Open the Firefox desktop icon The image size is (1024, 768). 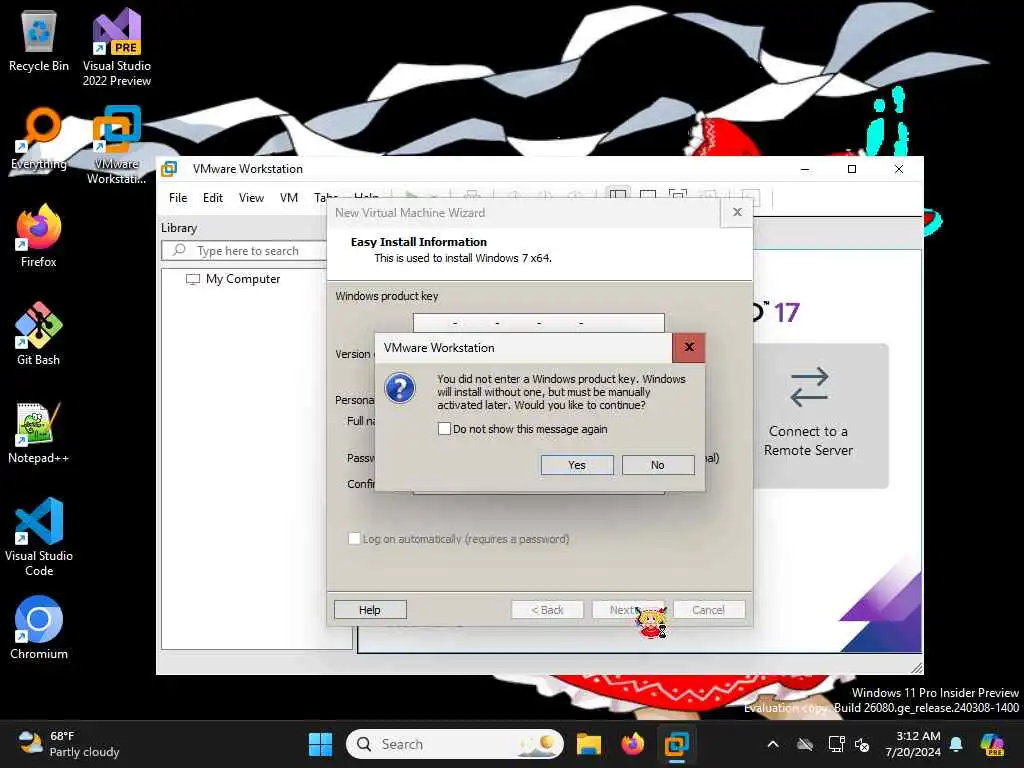39,236
